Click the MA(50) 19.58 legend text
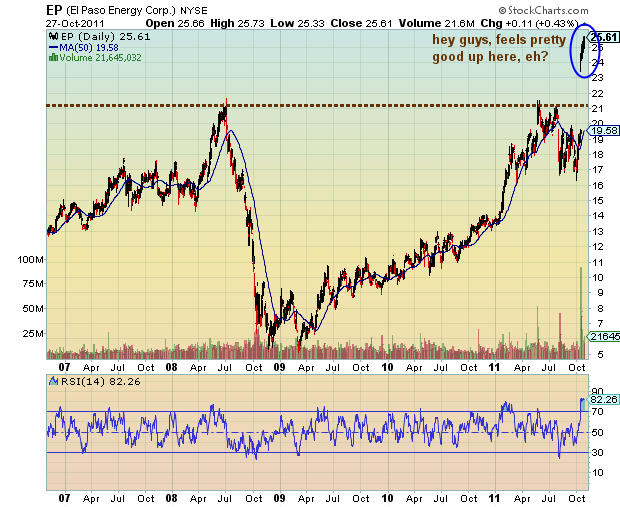The image size is (620, 507). [89, 47]
